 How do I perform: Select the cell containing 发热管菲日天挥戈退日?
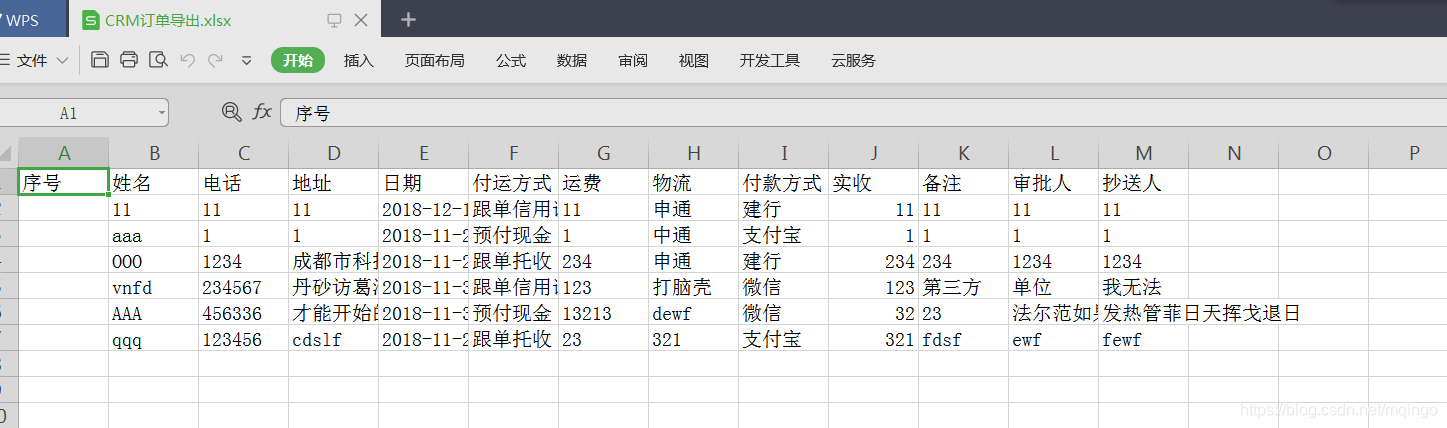point(1144,314)
